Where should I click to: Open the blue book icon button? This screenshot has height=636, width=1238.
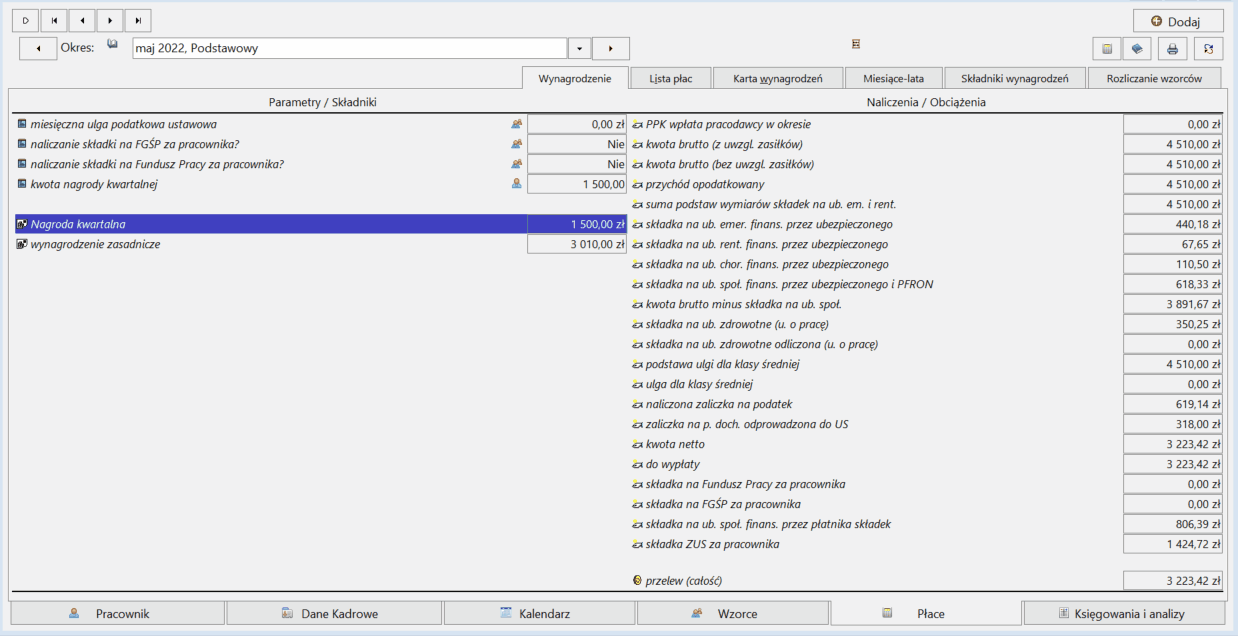pyautogui.click(x=1136, y=48)
